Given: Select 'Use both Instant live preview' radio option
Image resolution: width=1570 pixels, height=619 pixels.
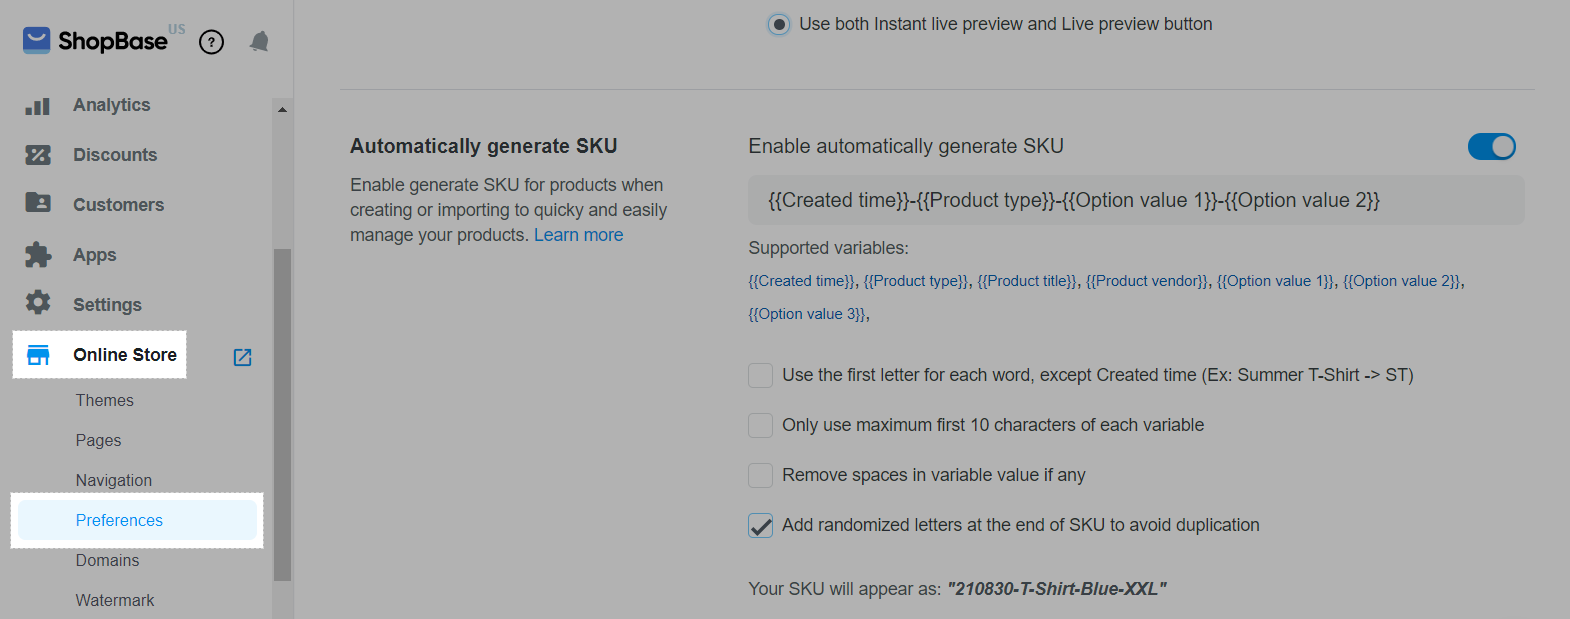Looking at the screenshot, I should 779,24.
